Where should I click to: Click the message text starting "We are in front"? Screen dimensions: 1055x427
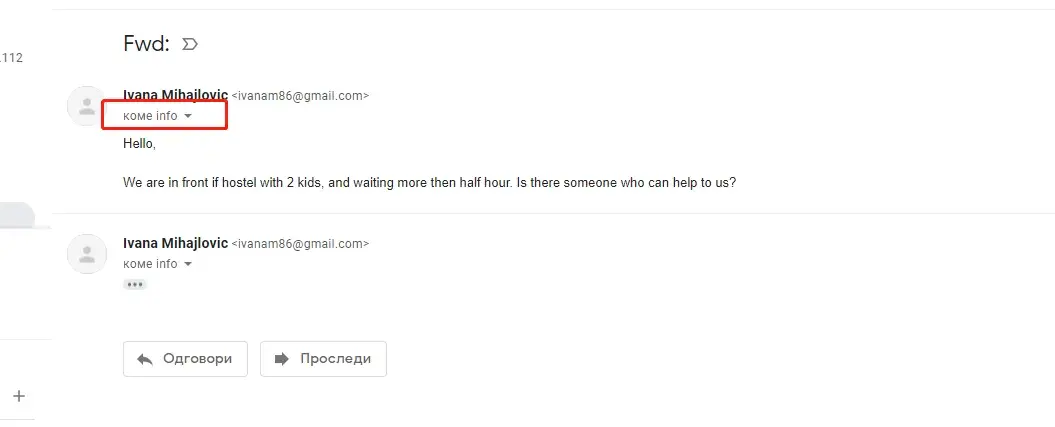(x=429, y=183)
